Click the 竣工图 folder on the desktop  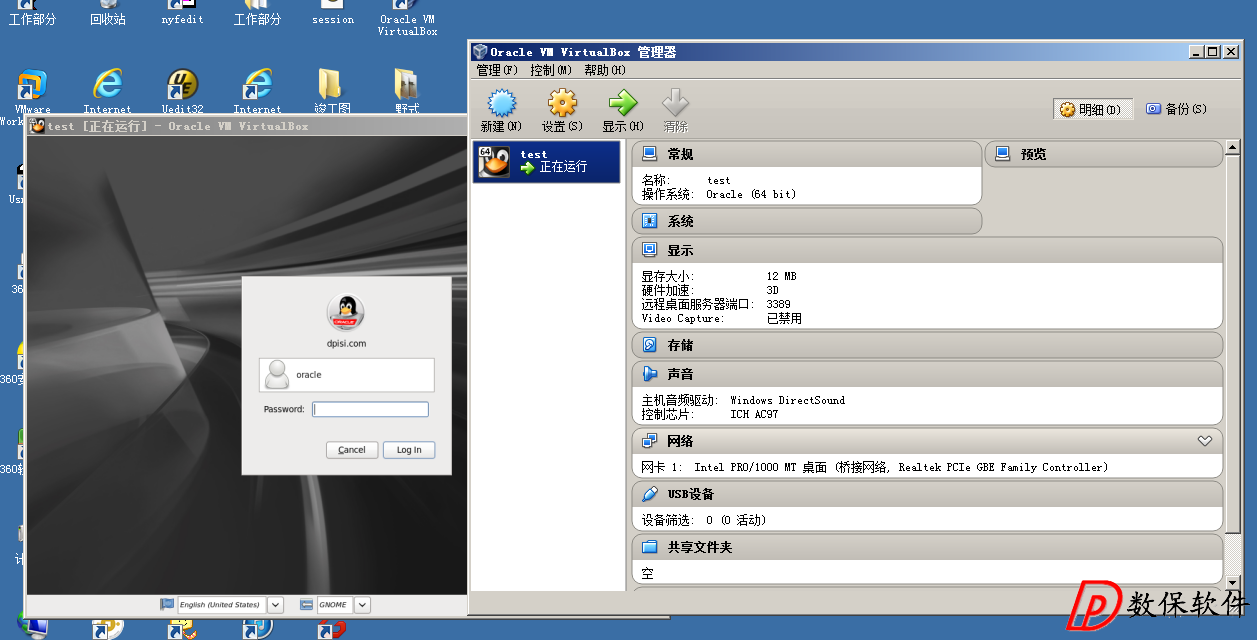[332, 85]
